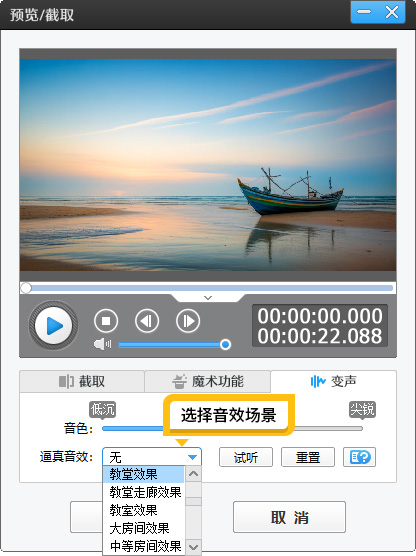
Task: Click the 重置 reset button
Action: pyautogui.click(x=308, y=457)
